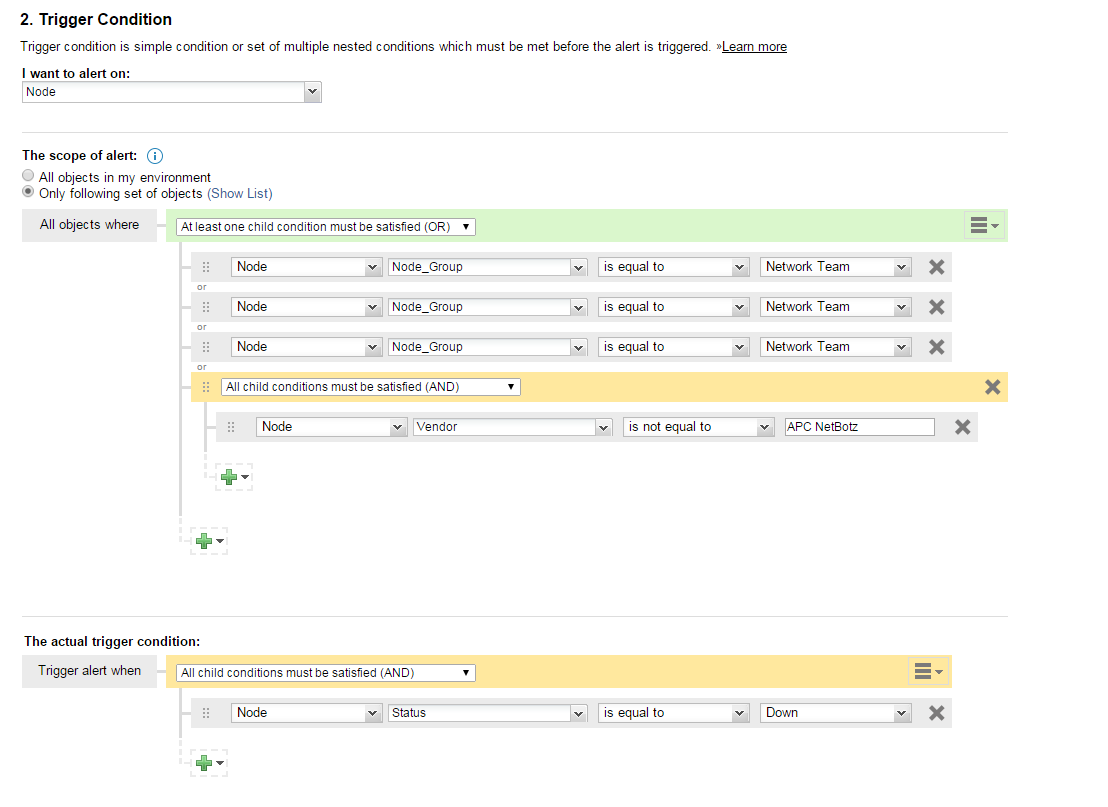This screenshot has width=1108, height=807.
Task: View the scope of alert info tooltip
Action: [x=154, y=155]
